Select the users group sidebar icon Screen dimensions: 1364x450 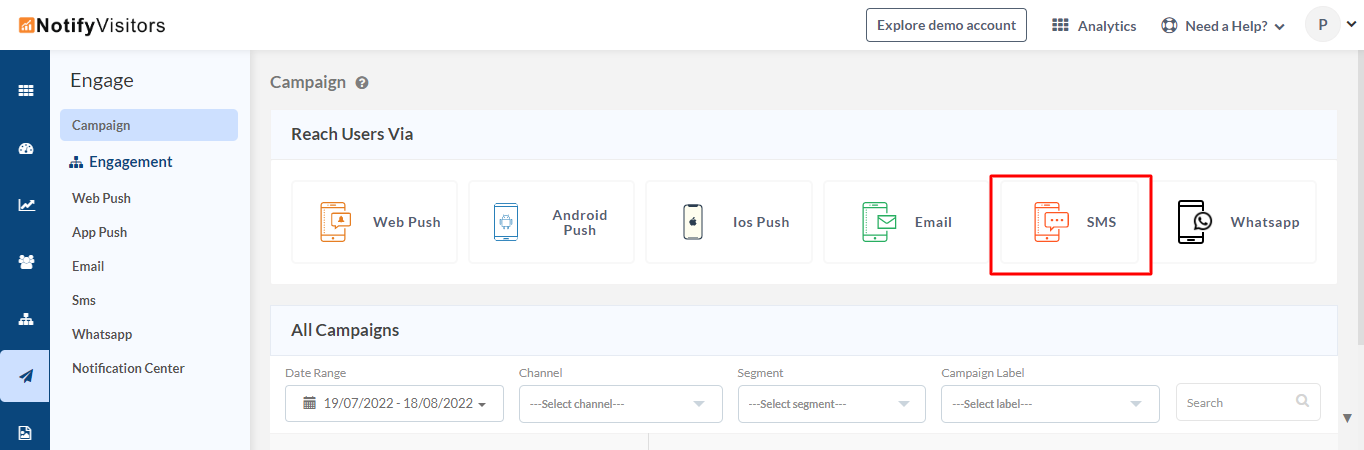(x=26, y=262)
